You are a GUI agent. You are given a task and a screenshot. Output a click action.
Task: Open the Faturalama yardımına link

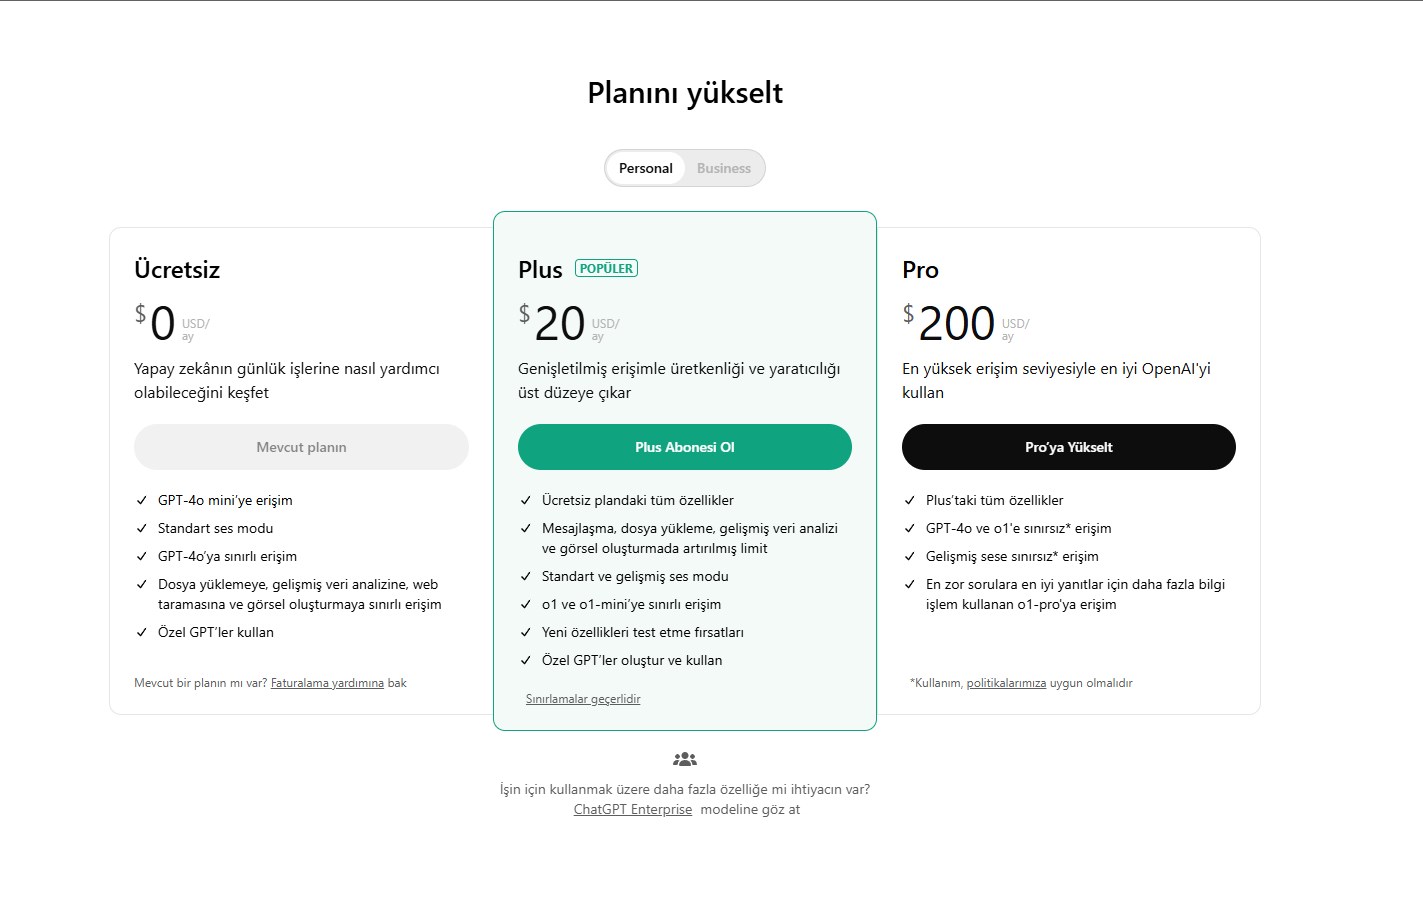pos(327,683)
